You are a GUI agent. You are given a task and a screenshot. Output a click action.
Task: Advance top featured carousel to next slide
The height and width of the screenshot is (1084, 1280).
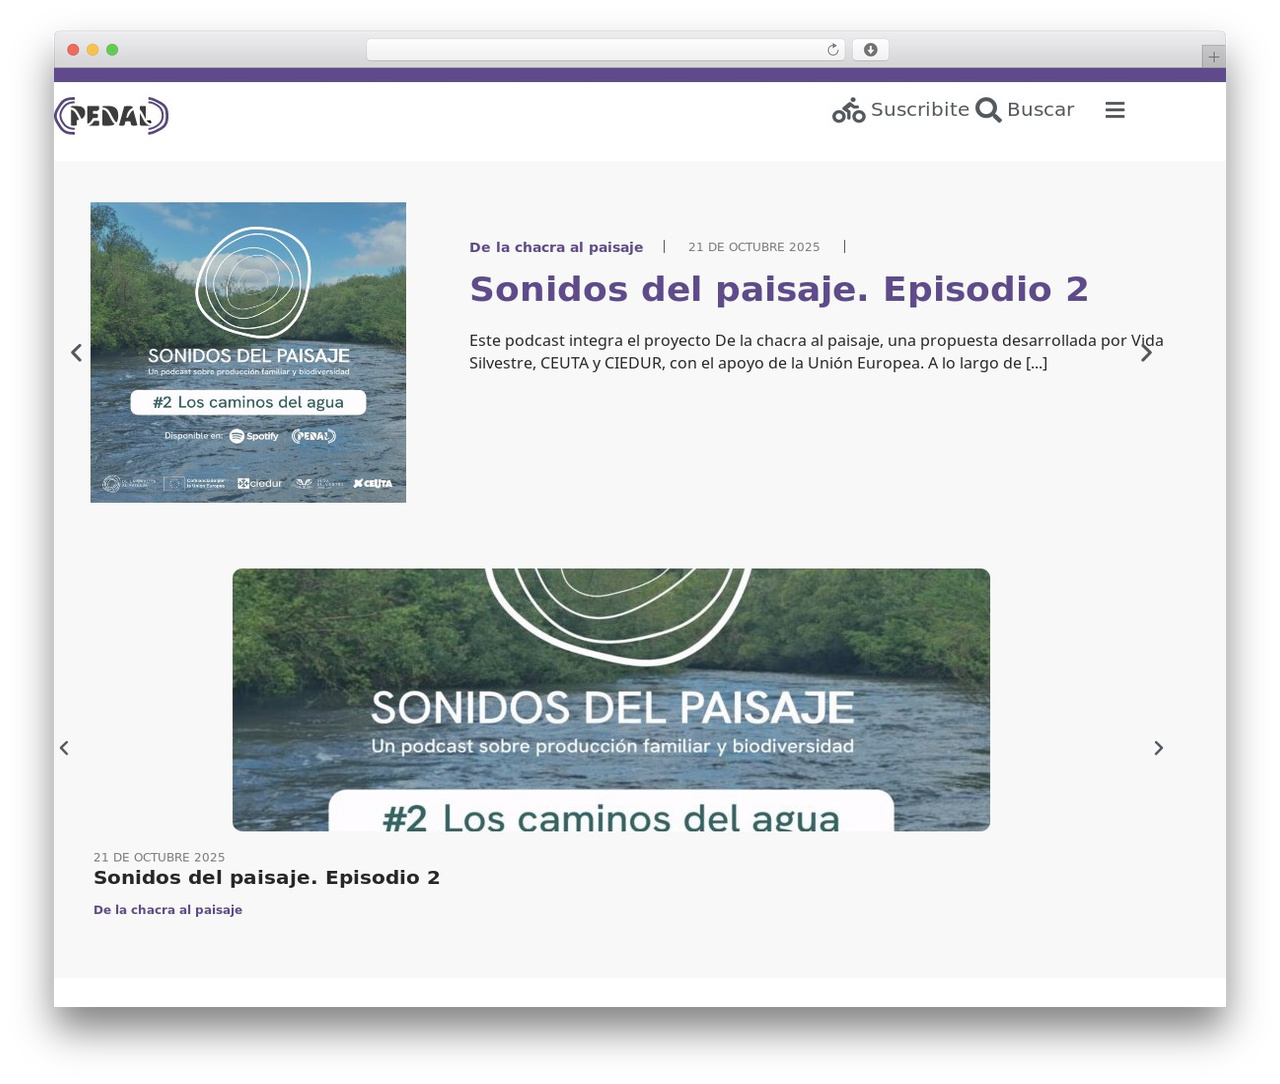pos(1147,353)
